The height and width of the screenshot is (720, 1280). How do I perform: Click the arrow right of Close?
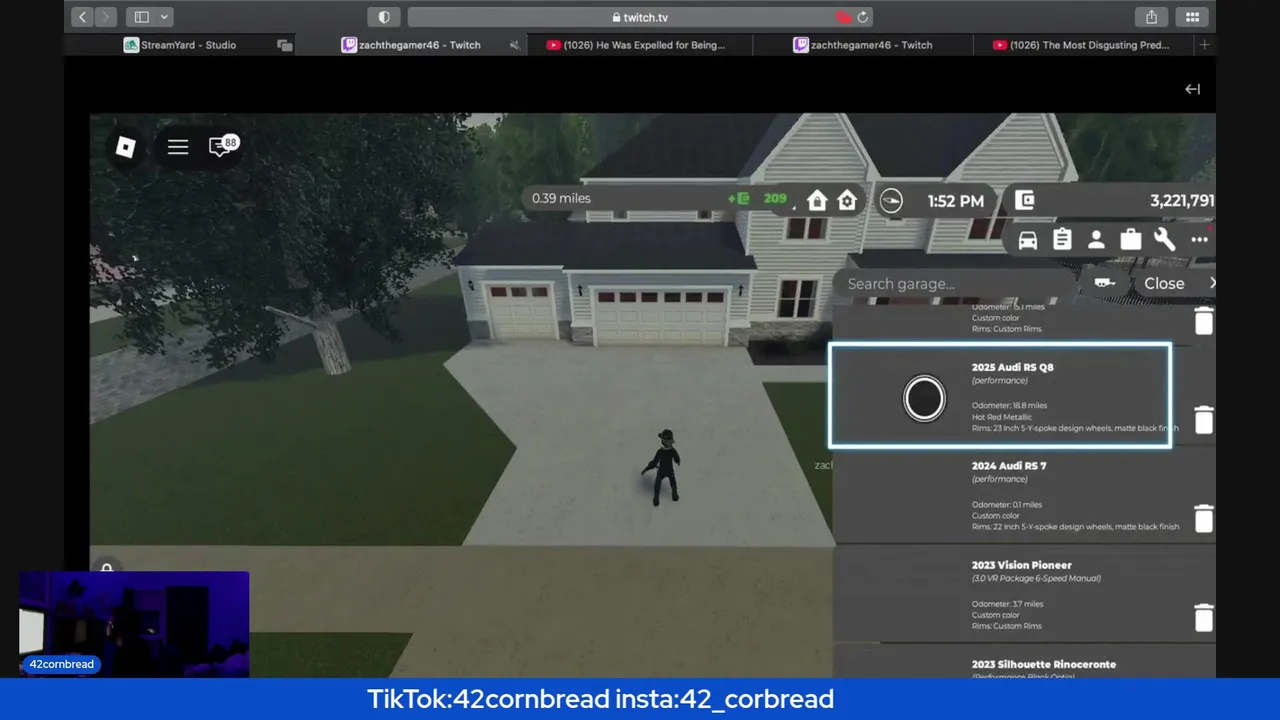pos(1212,283)
